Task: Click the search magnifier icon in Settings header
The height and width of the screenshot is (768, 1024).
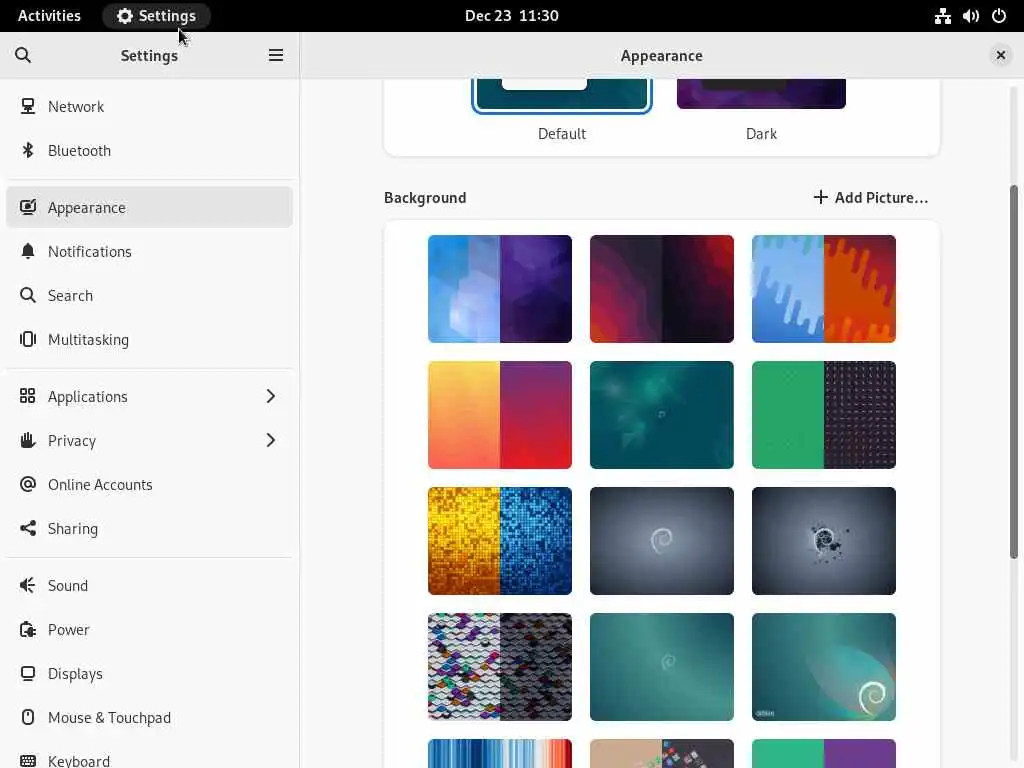Action: 23,56
